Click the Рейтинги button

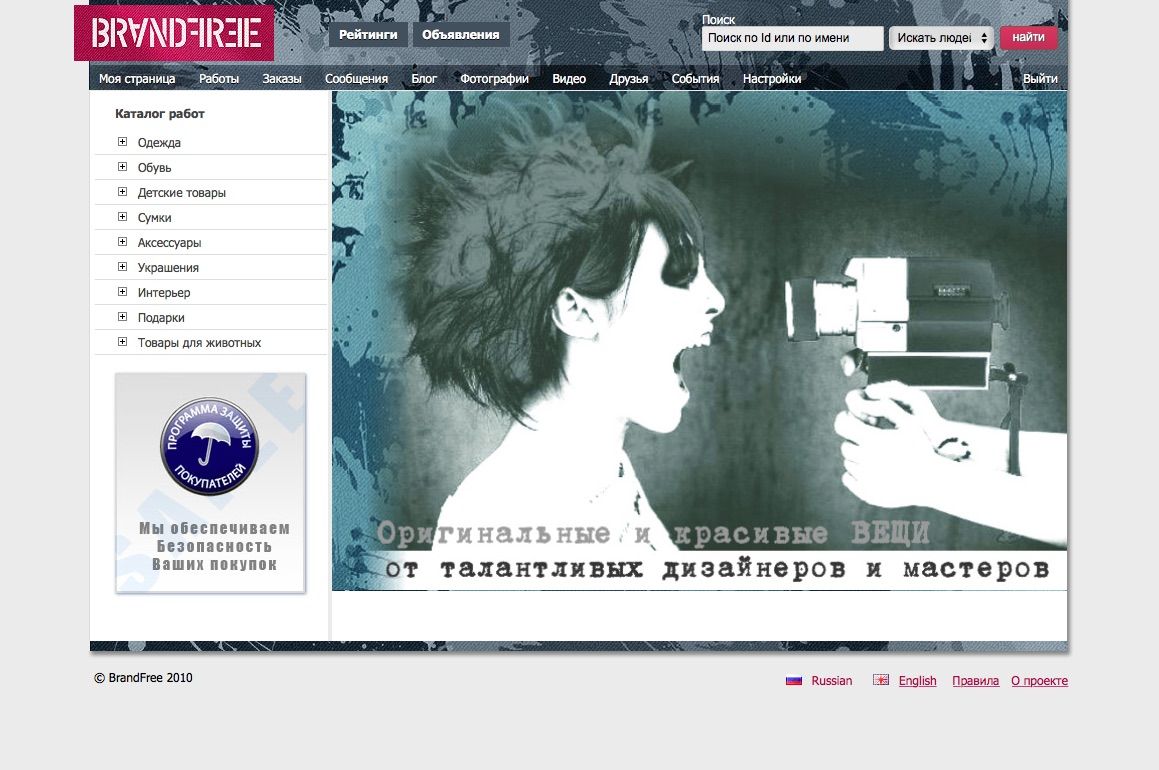click(368, 35)
